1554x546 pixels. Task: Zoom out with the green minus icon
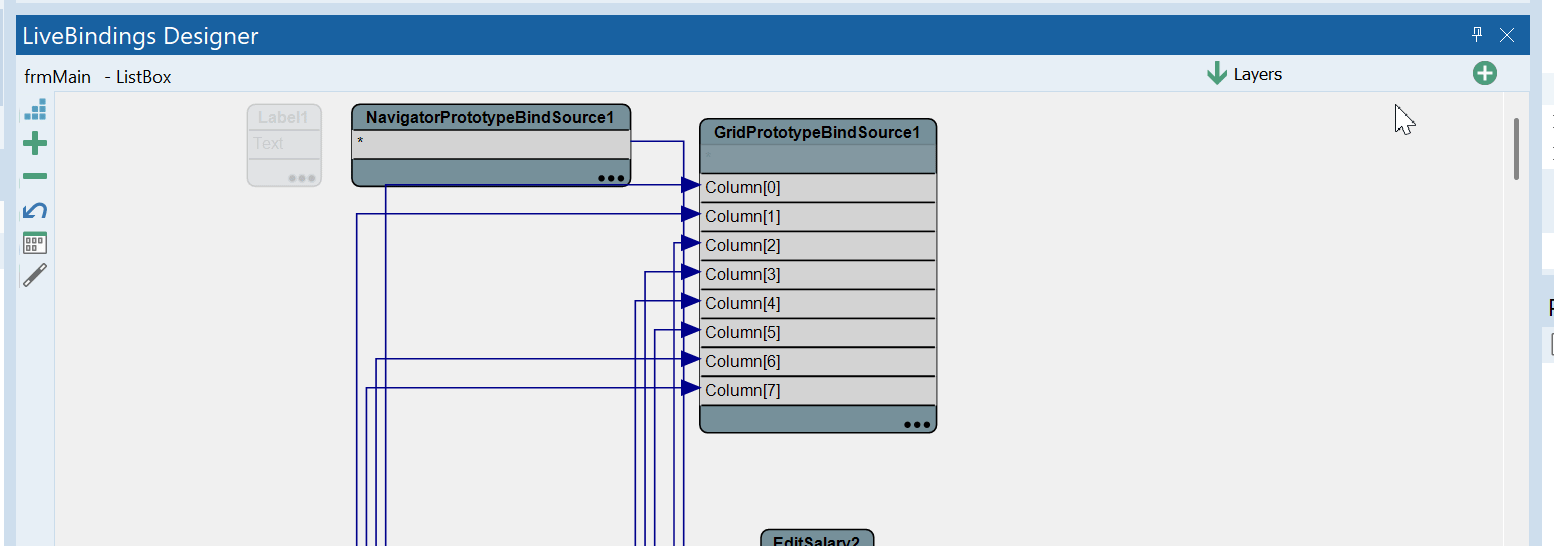coord(35,177)
